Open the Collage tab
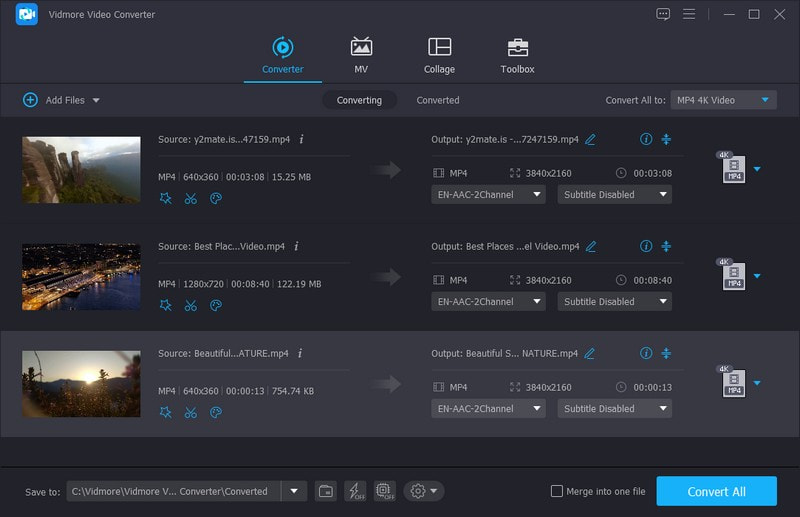 pyautogui.click(x=439, y=56)
